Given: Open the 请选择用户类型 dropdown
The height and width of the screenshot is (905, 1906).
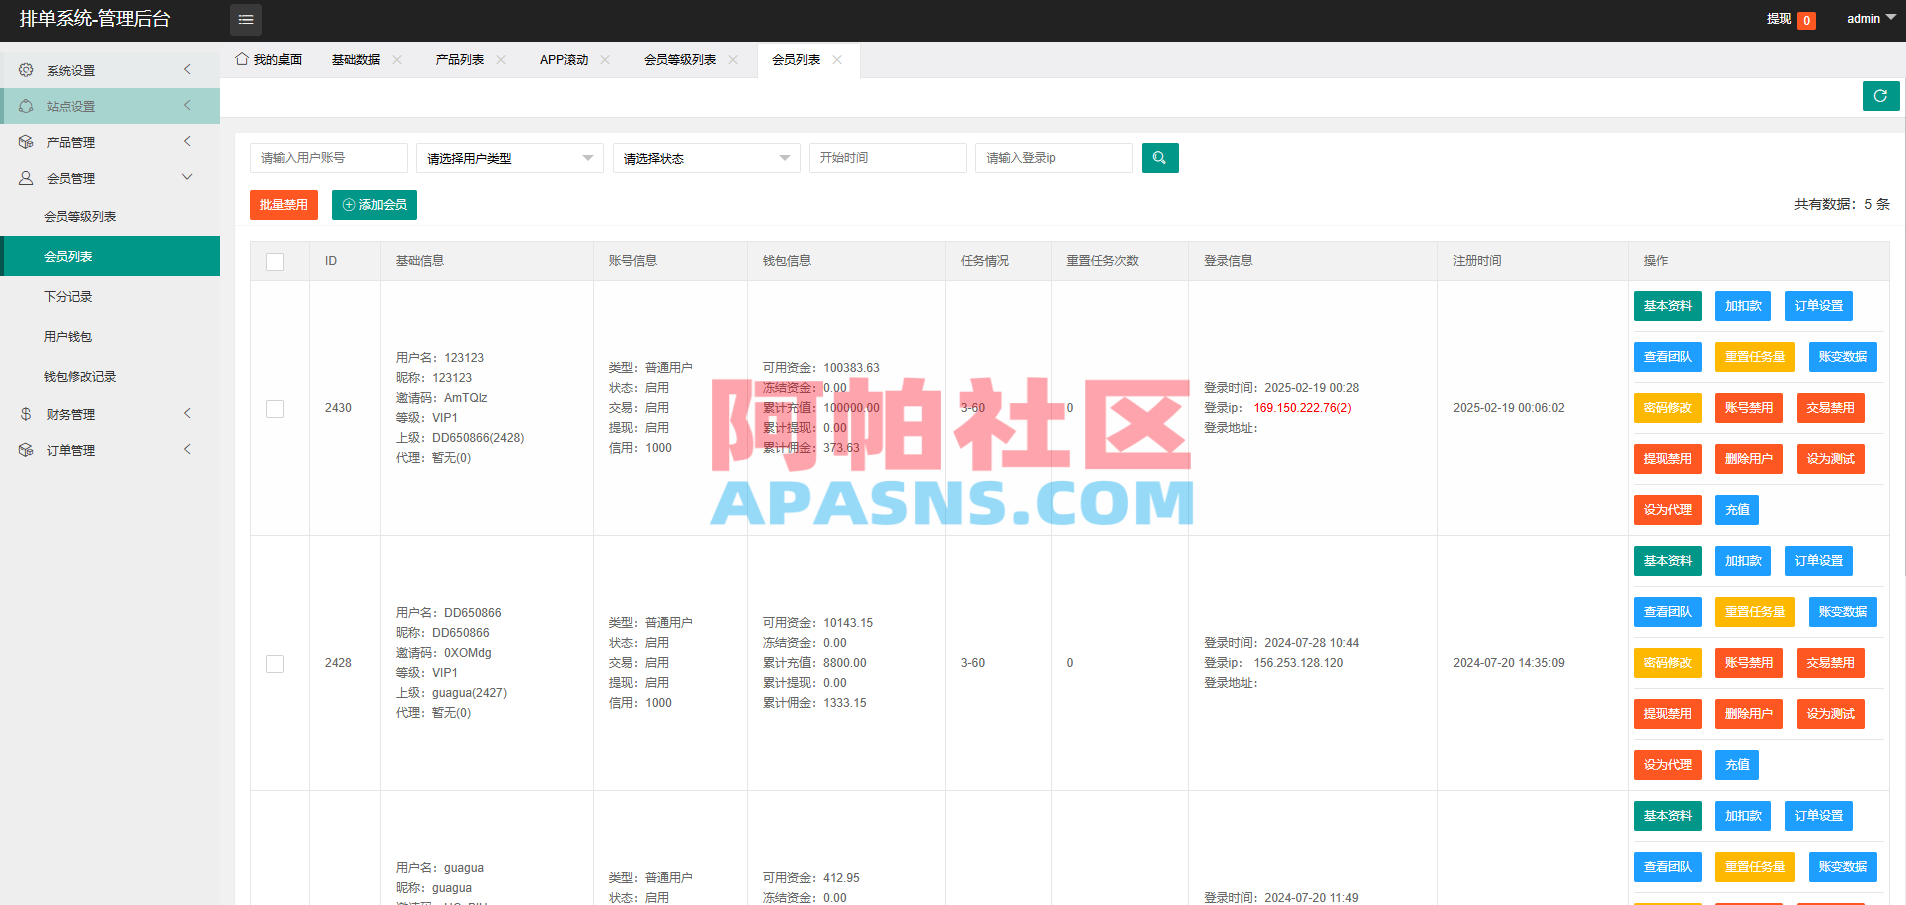Looking at the screenshot, I should (x=509, y=157).
